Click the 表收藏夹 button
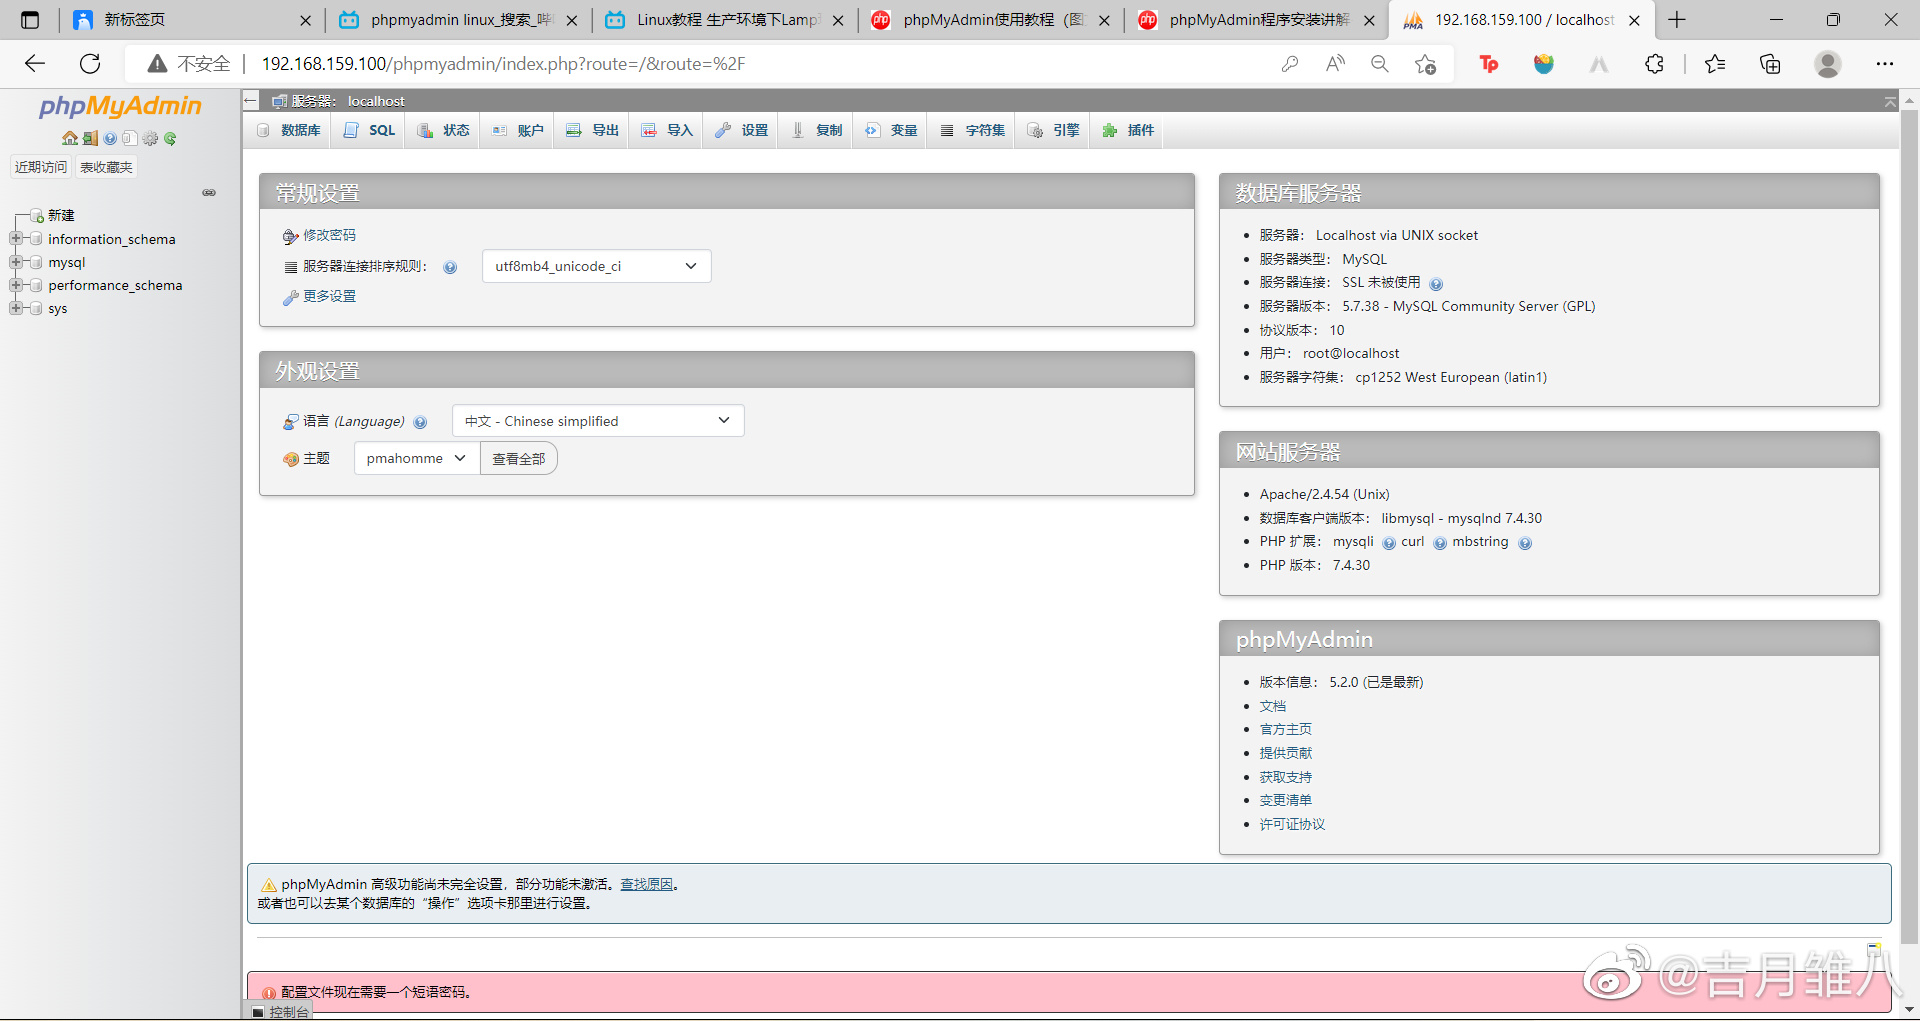The width and height of the screenshot is (1920, 1021). pyautogui.click(x=106, y=167)
